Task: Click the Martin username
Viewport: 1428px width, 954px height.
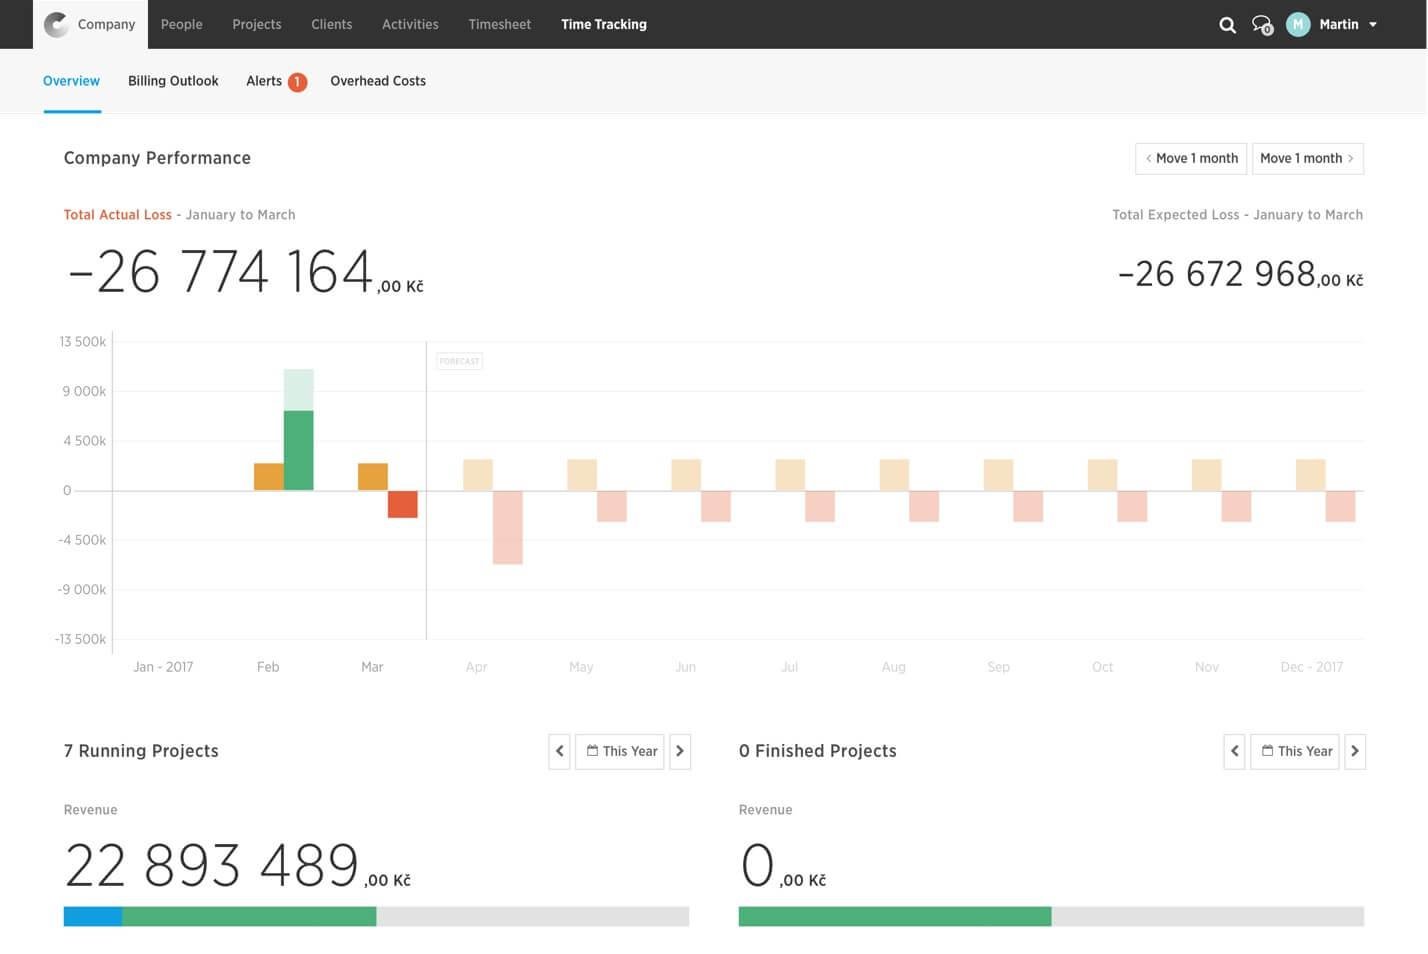Action: click(1339, 24)
